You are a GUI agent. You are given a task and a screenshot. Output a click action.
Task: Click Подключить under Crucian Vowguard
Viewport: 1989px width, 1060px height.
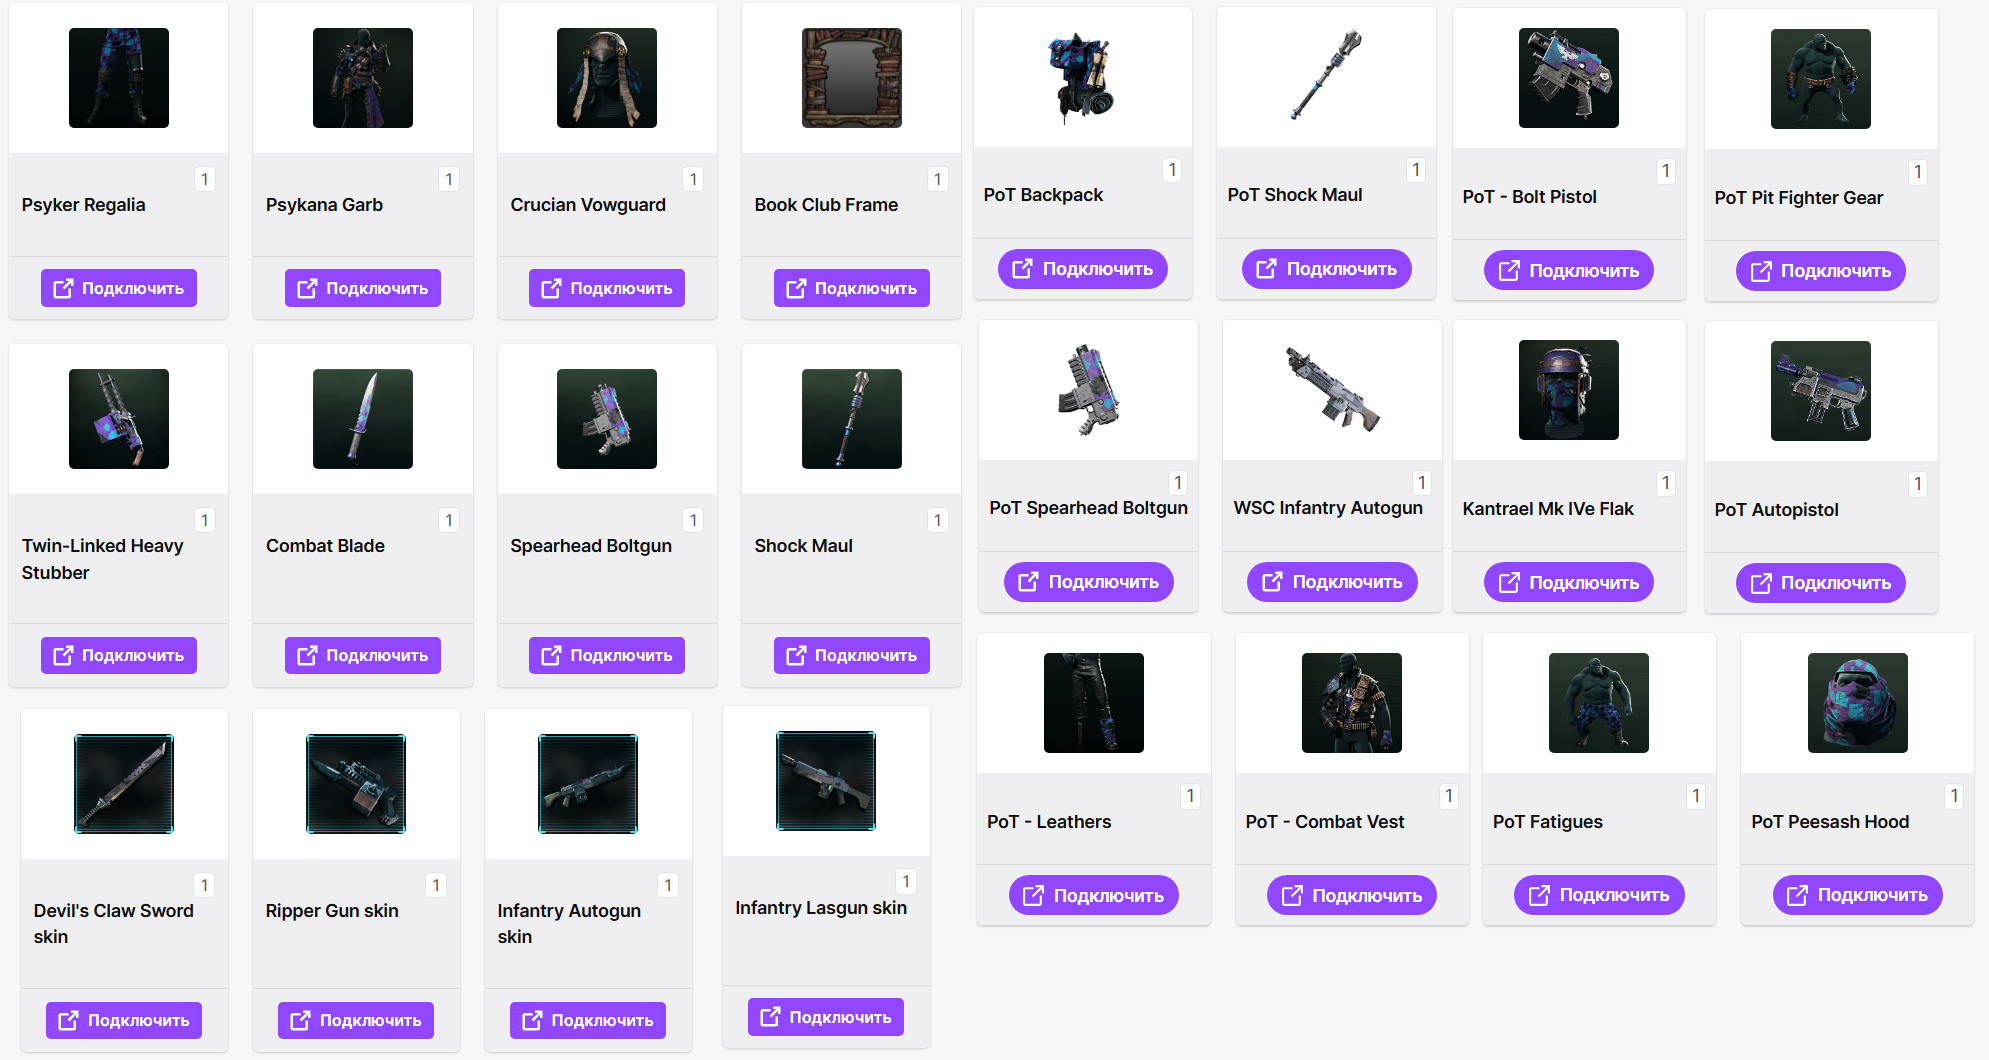[x=607, y=288]
